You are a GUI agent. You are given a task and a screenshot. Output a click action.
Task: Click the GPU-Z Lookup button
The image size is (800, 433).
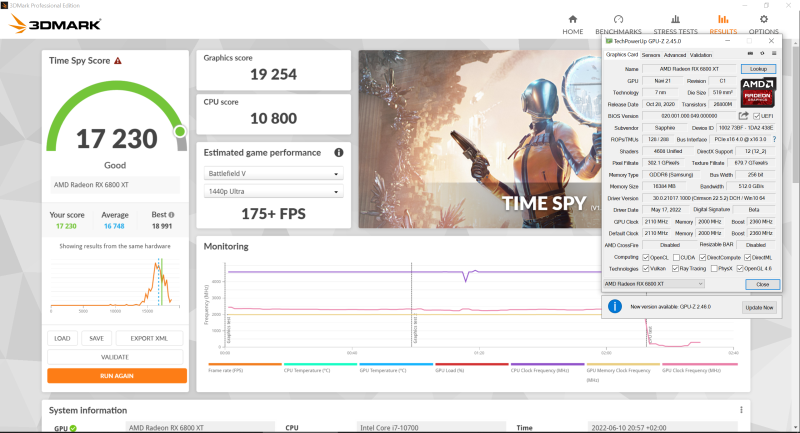pos(758,68)
